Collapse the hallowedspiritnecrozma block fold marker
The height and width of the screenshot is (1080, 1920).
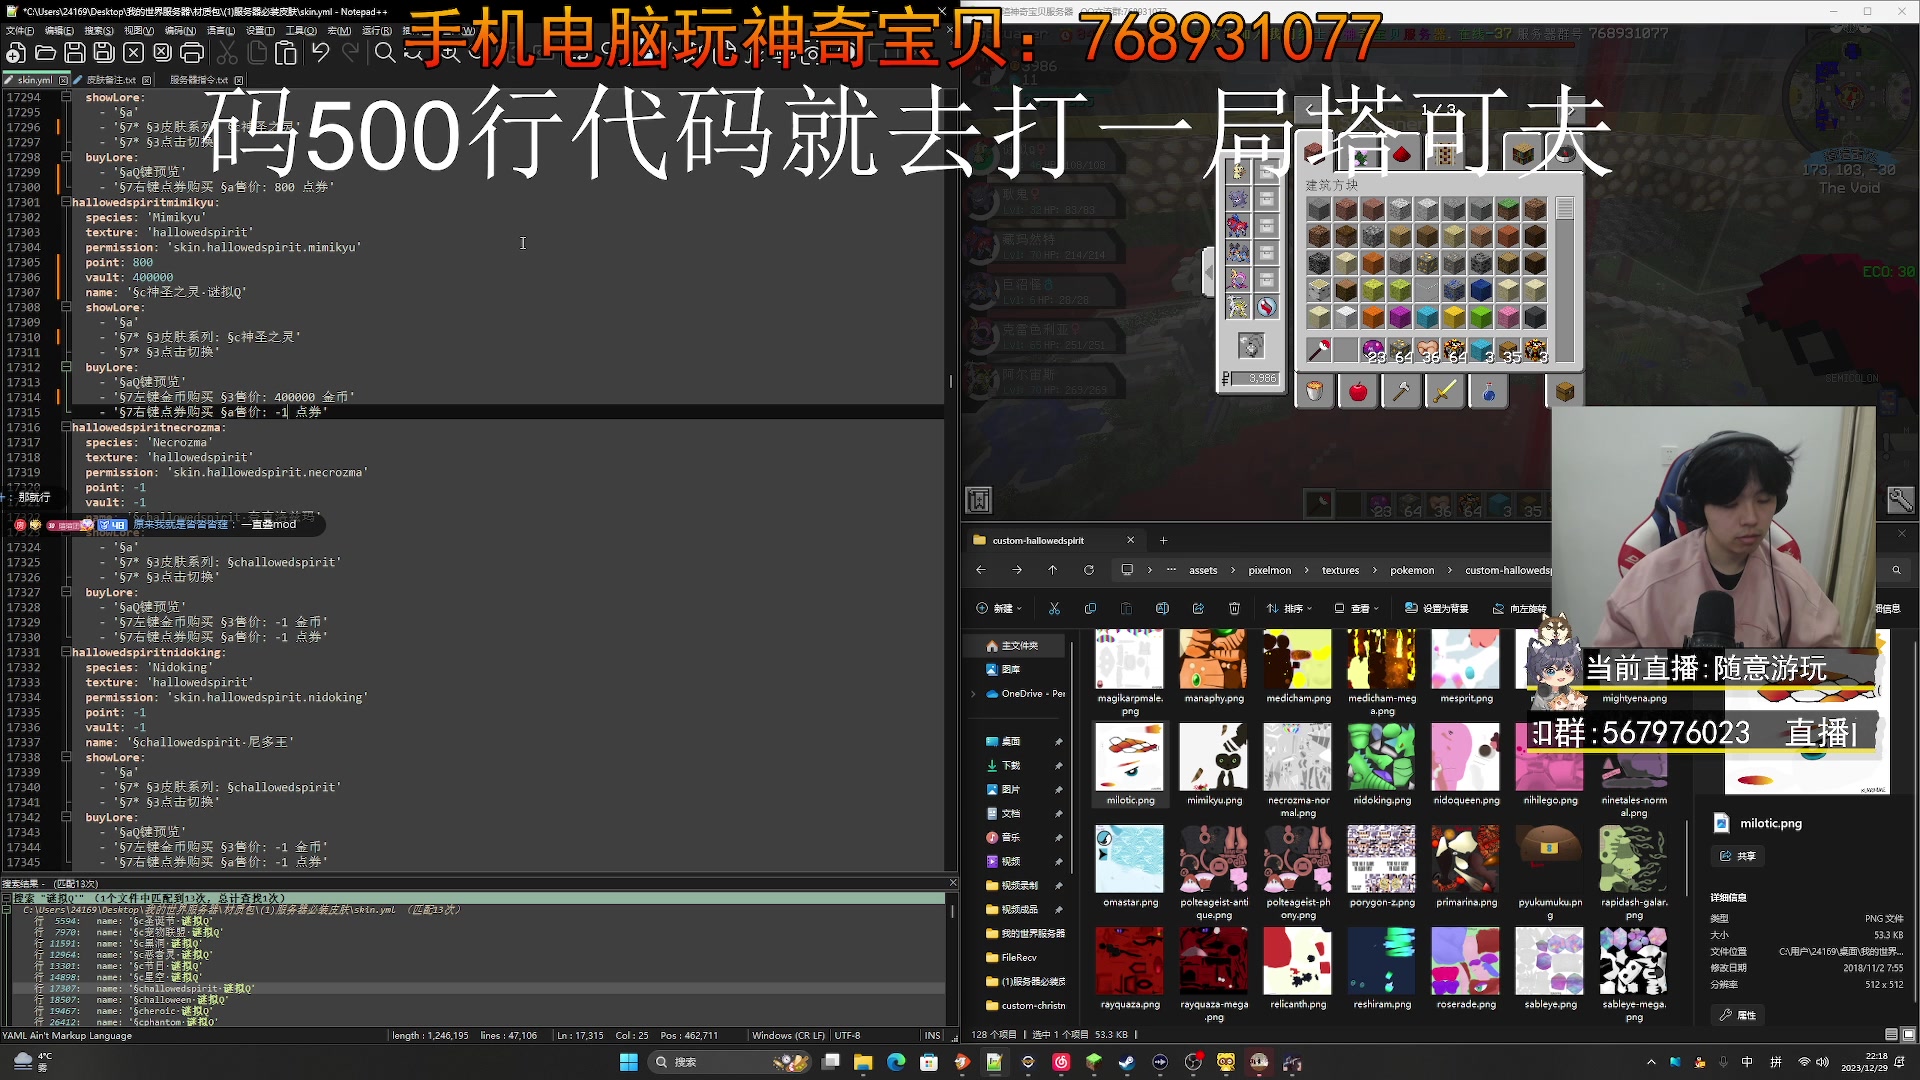(66, 427)
